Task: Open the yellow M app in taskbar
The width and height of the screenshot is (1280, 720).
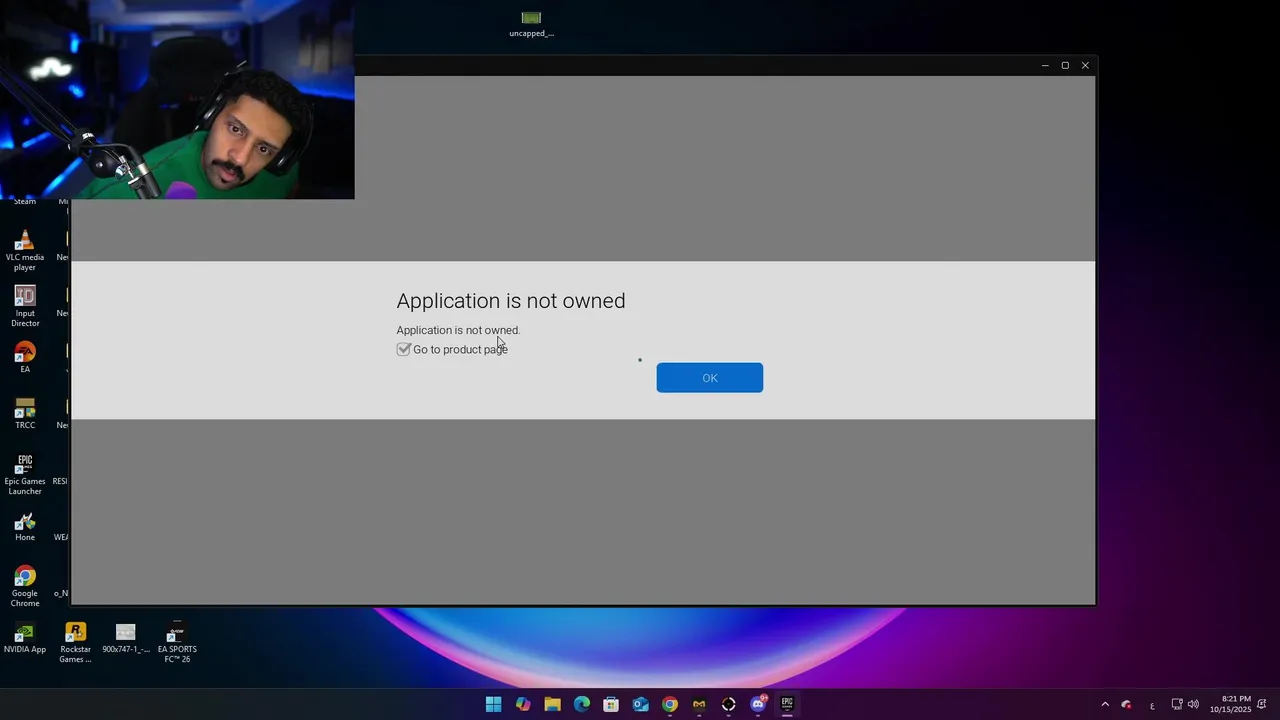Action: coord(699,704)
